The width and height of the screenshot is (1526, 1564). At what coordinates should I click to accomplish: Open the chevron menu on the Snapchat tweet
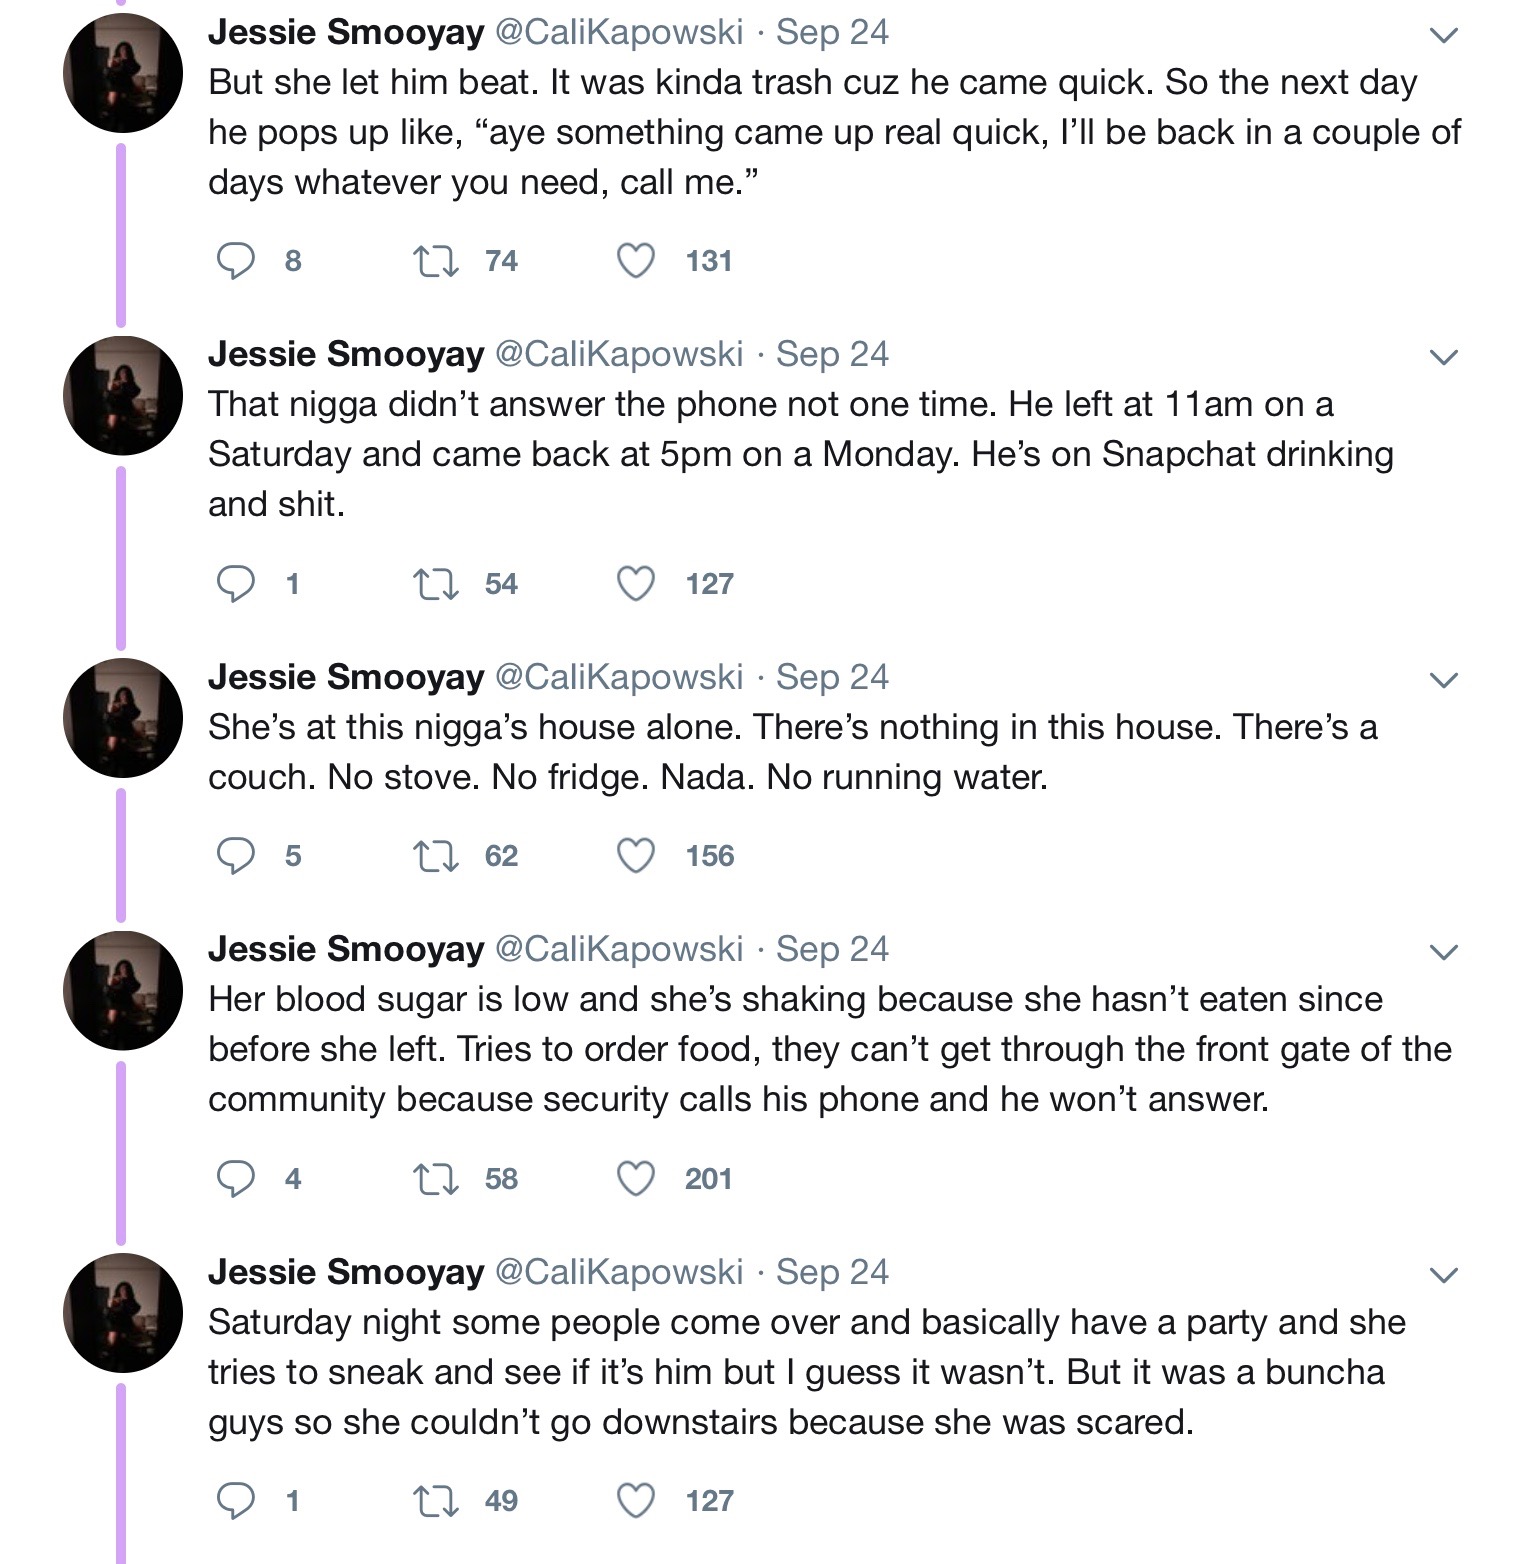click(x=1443, y=357)
